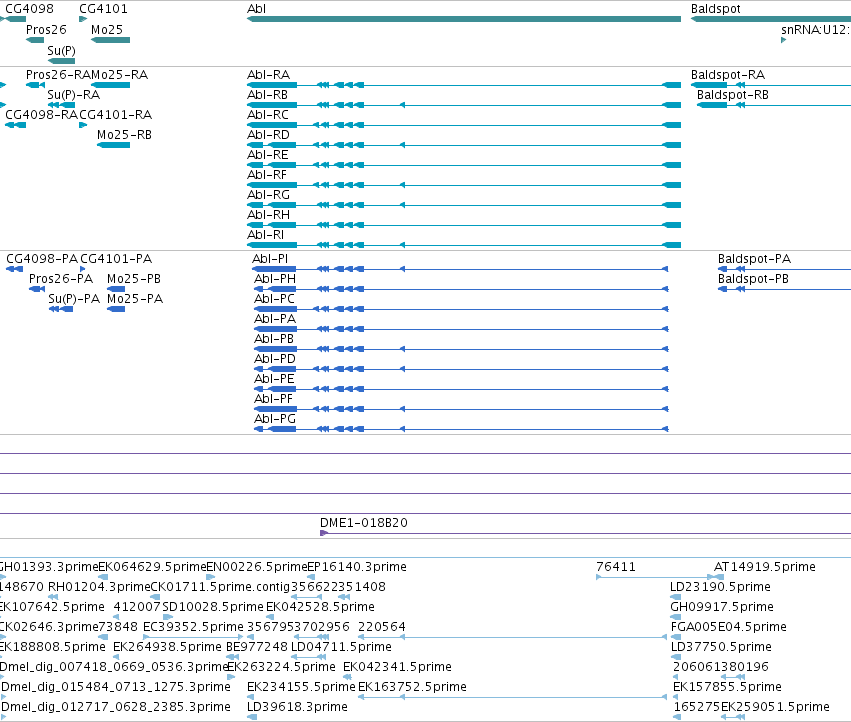851x722 pixels.
Task: Click the Abl-PB protein label
Action: (274, 339)
